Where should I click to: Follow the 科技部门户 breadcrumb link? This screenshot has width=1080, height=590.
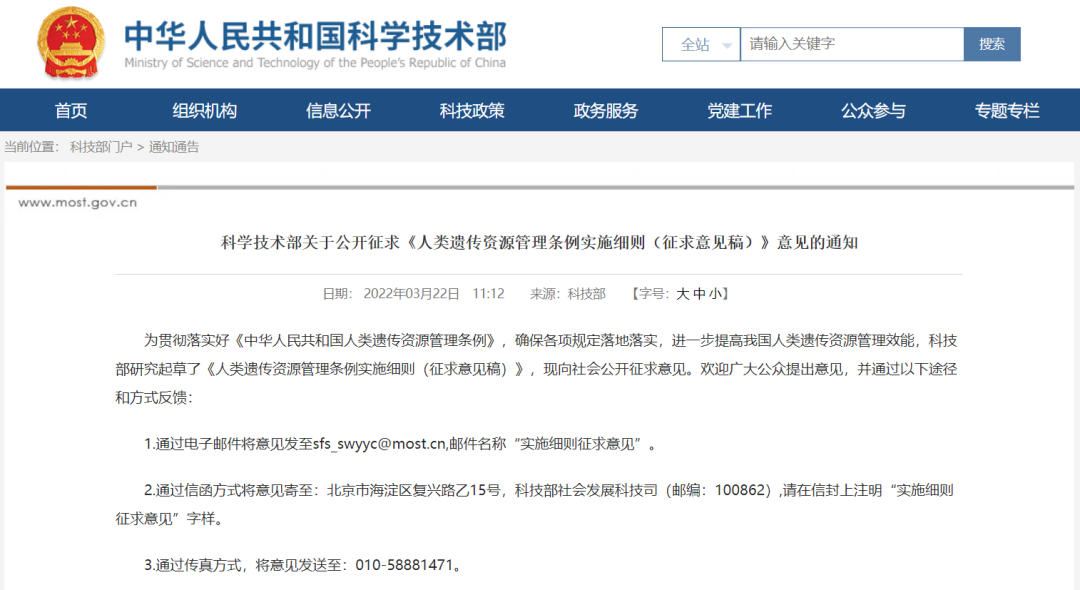click(100, 147)
